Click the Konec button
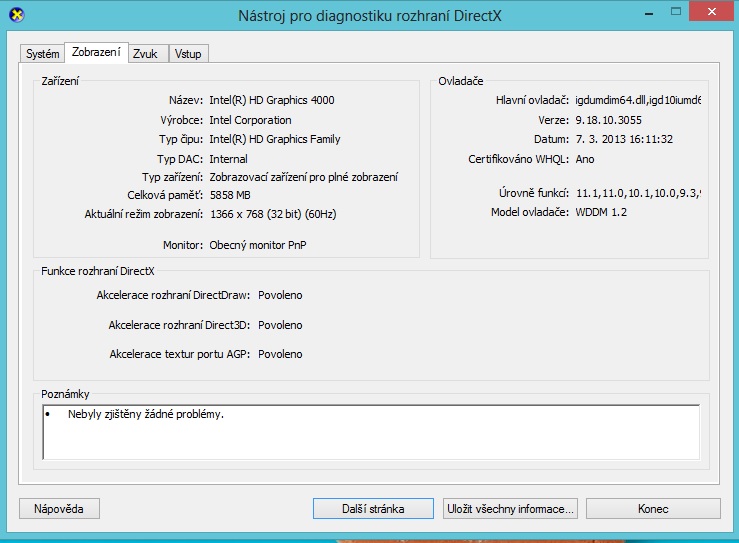The width and height of the screenshot is (739, 543). (653, 509)
